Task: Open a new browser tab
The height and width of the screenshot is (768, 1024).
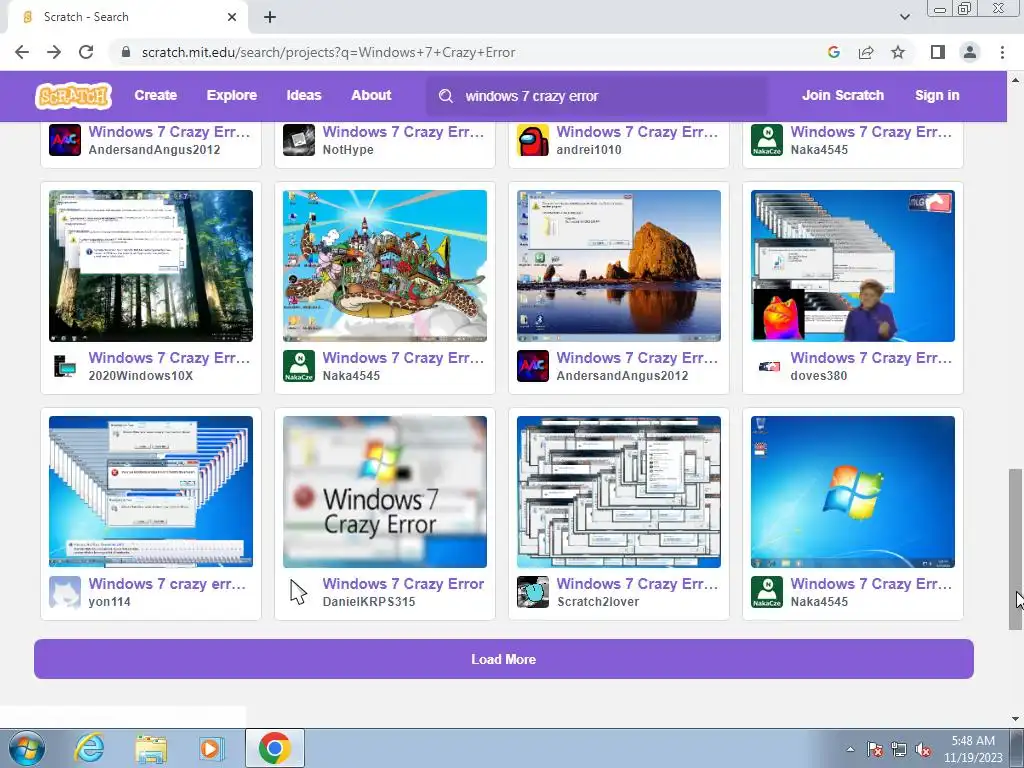Action: click(x=270, y=17)
